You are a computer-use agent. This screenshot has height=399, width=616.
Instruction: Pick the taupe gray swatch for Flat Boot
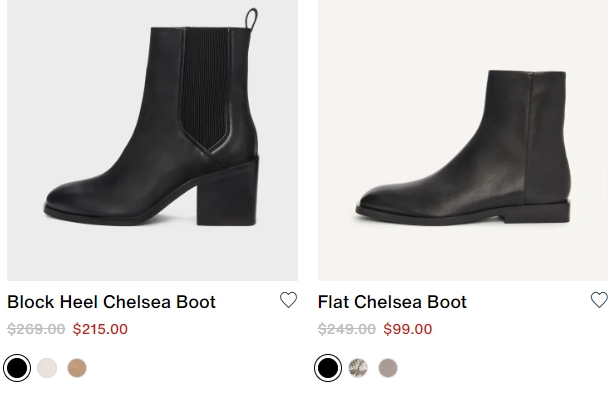click(x=388, y=368)
